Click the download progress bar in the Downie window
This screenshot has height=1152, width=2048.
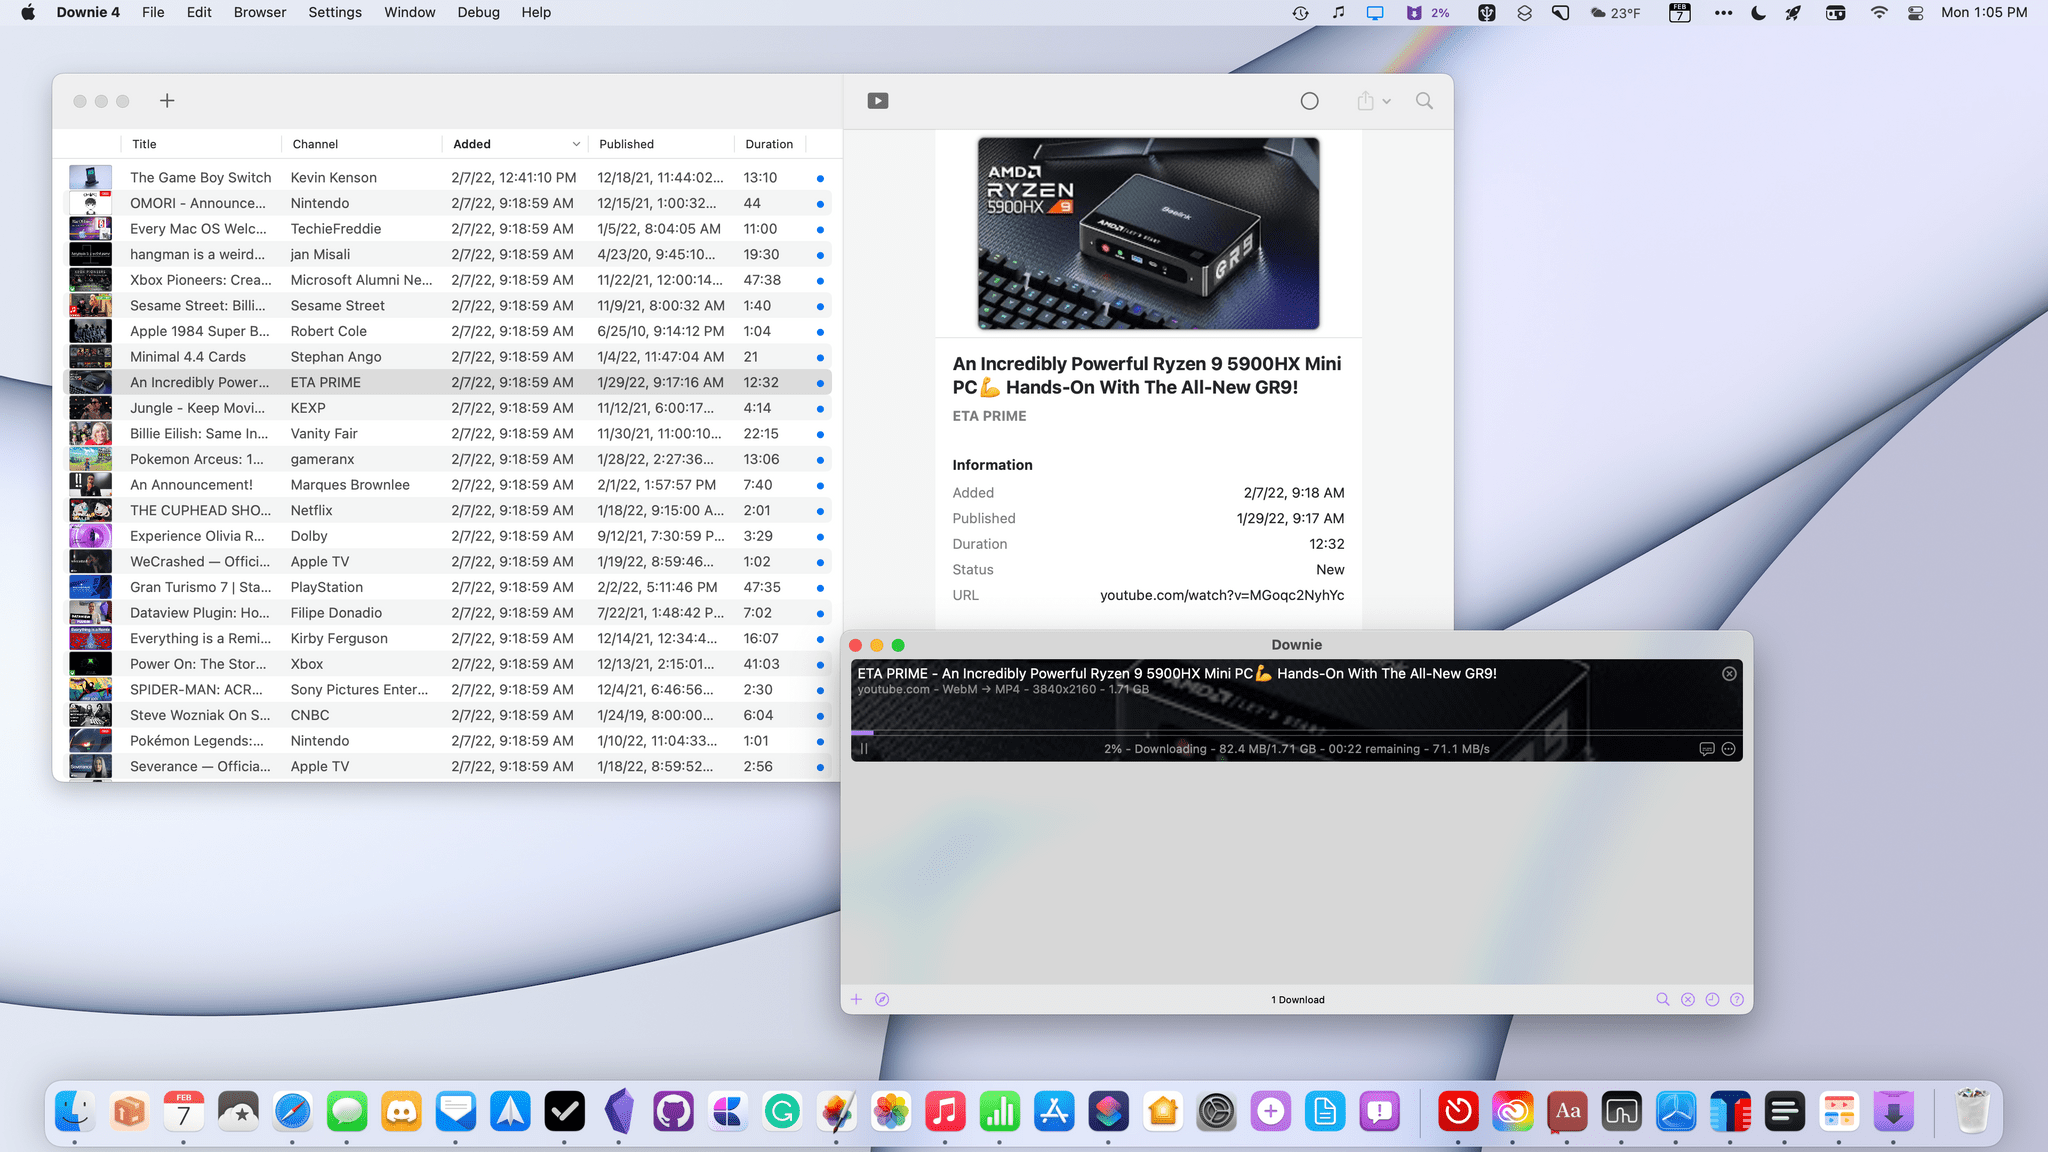[1296, 733]
